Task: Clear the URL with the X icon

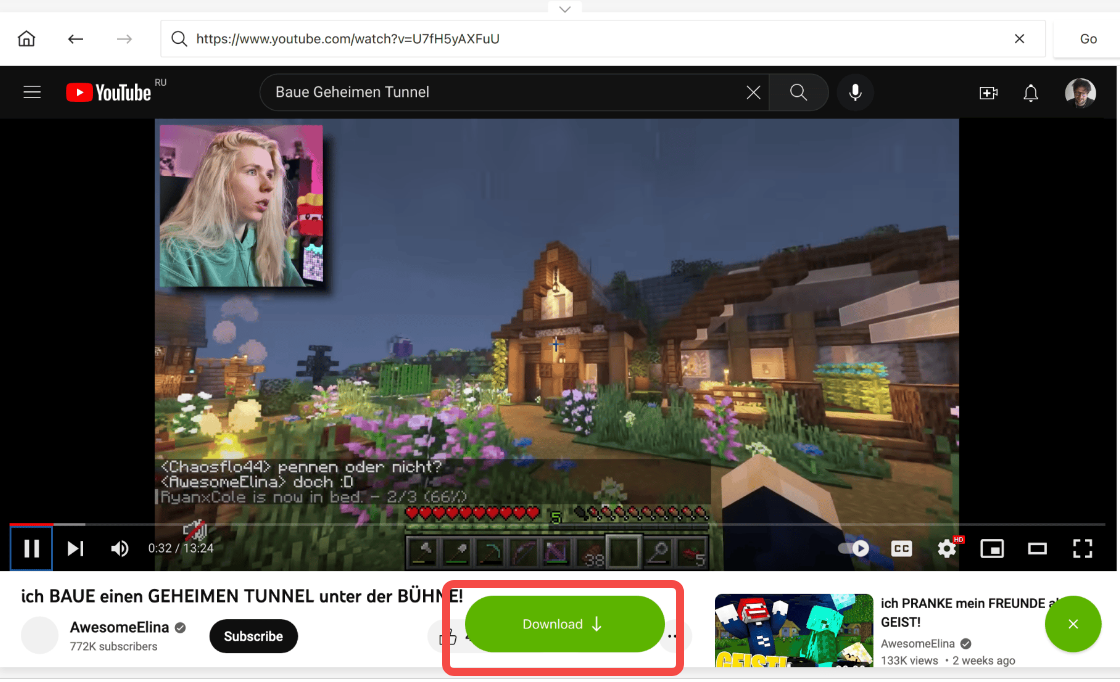Action: click(1019, 39)
